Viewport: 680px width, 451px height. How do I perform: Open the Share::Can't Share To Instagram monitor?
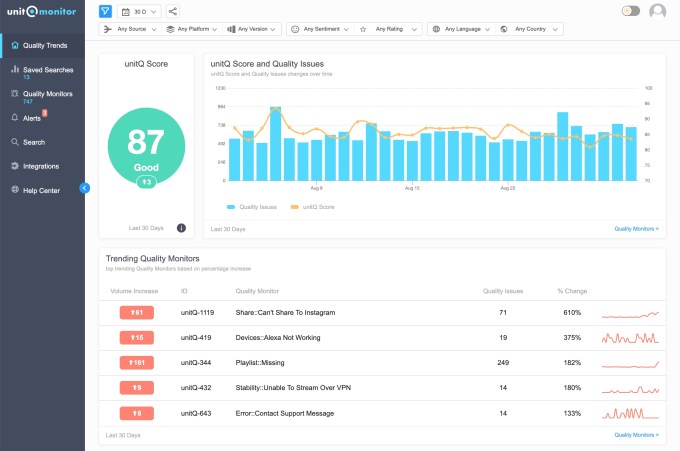pos(283,313)
